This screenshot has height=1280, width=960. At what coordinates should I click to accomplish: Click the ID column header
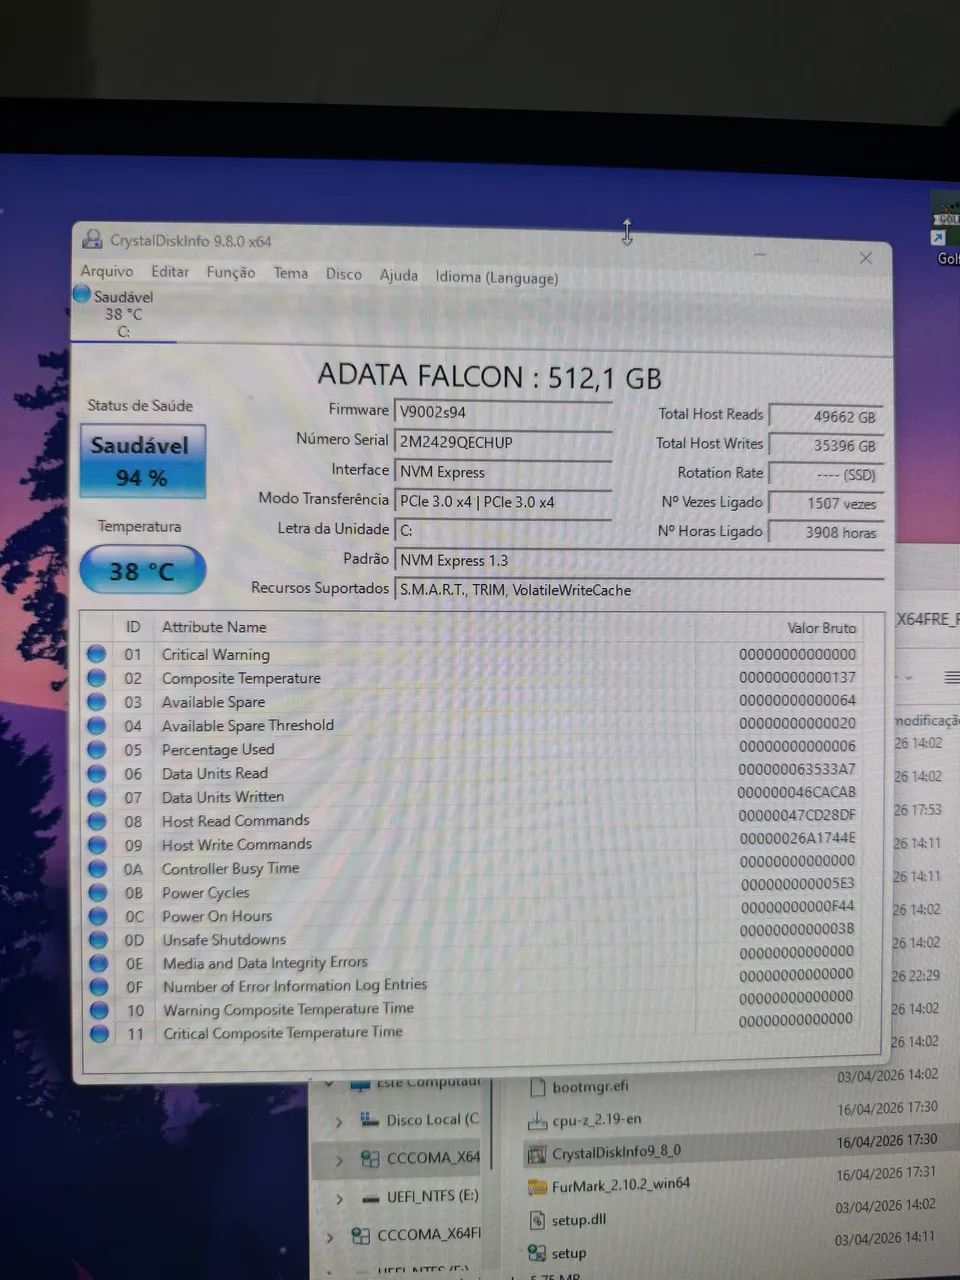pyautogui.click(x=133, y=627)
